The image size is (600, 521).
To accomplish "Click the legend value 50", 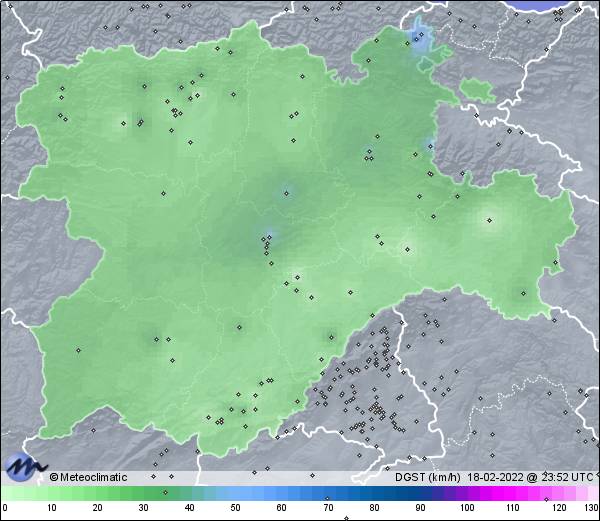I will [x=235, y=508].
